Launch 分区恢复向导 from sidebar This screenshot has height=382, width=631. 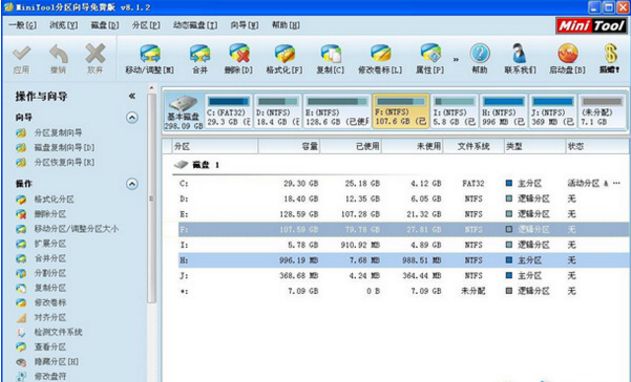click(x=64, y=162)
